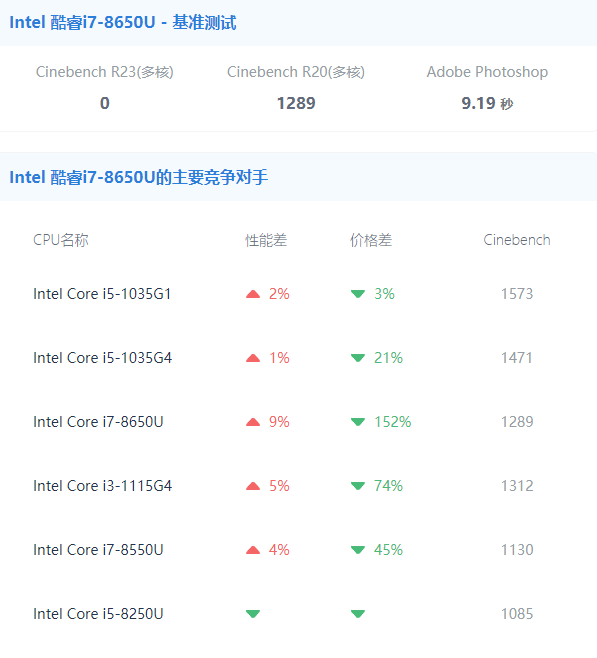Screen dimensions: 597x658
Task: Click the R20 score 1289 in benchmark section
Action: (296, 103)
